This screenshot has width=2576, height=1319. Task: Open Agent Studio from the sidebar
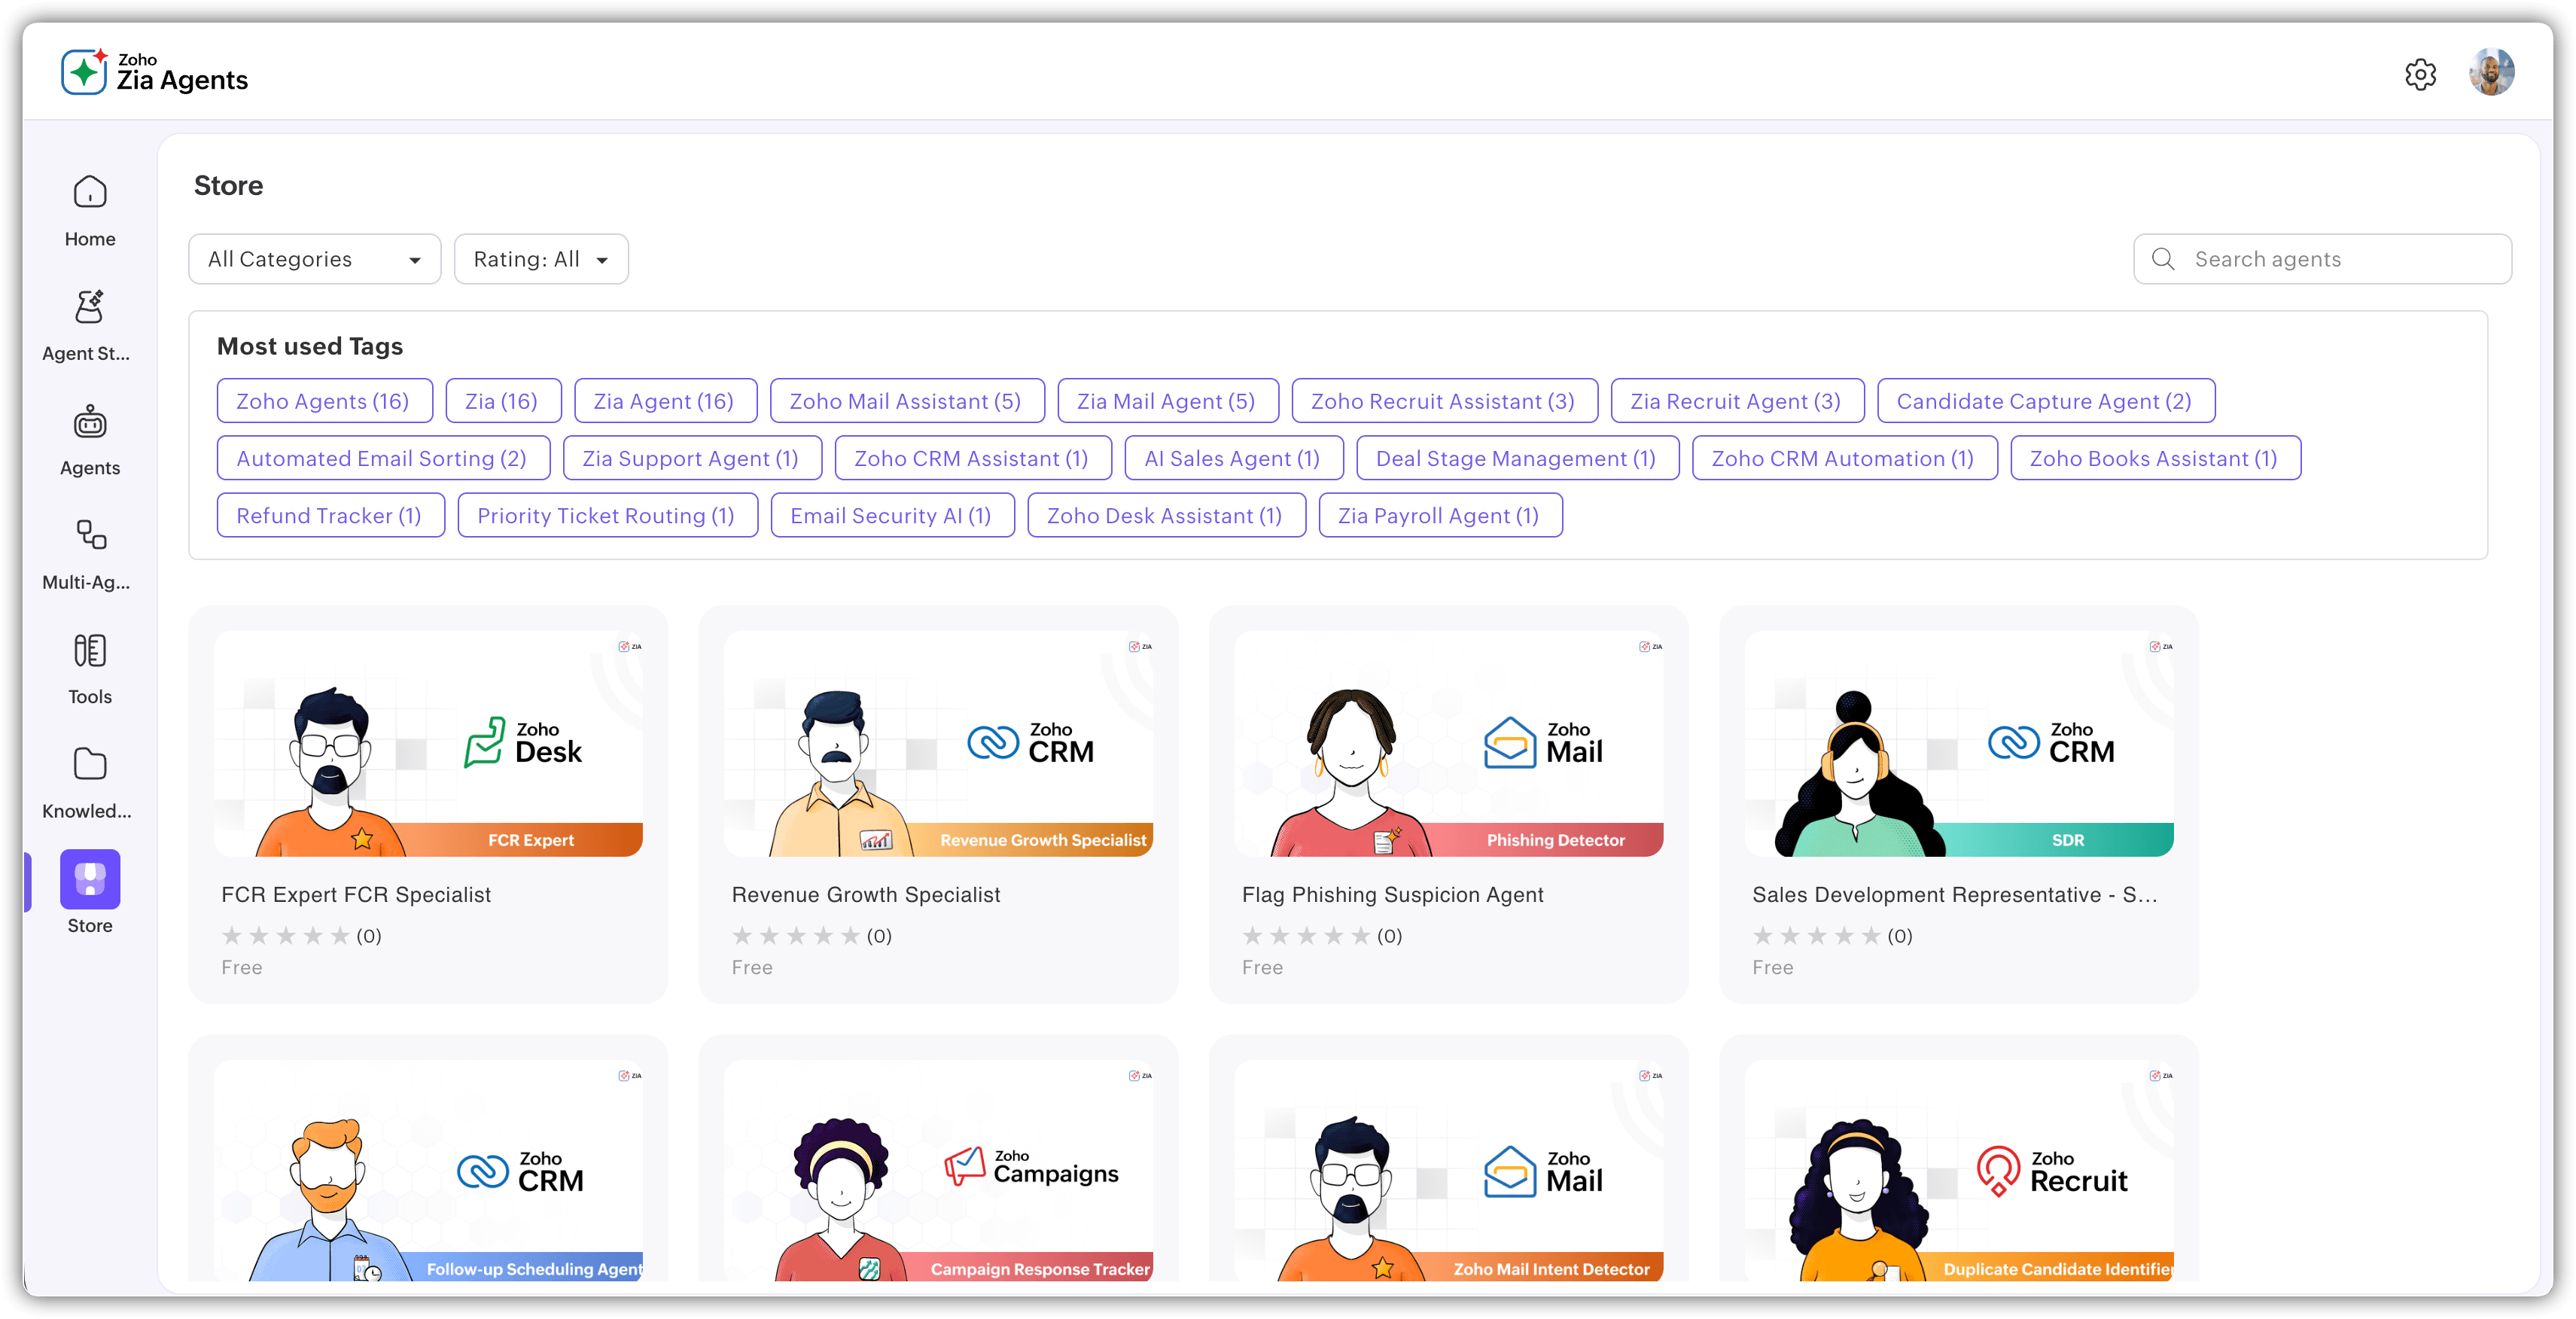90,307
